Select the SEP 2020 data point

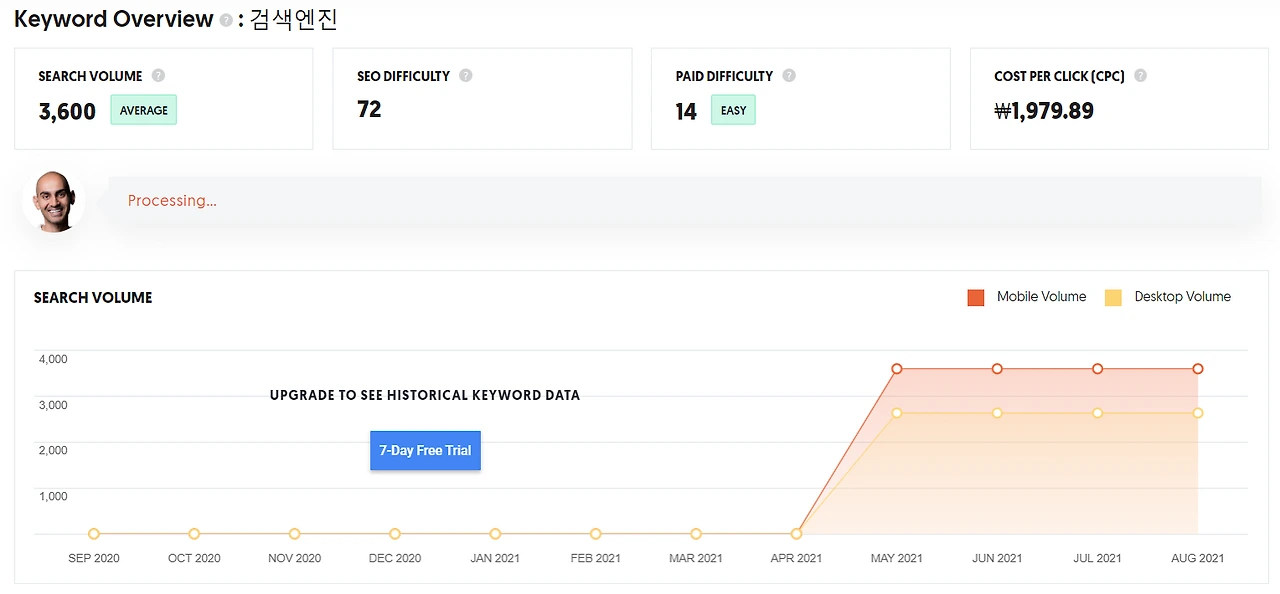tap(94, 534)
